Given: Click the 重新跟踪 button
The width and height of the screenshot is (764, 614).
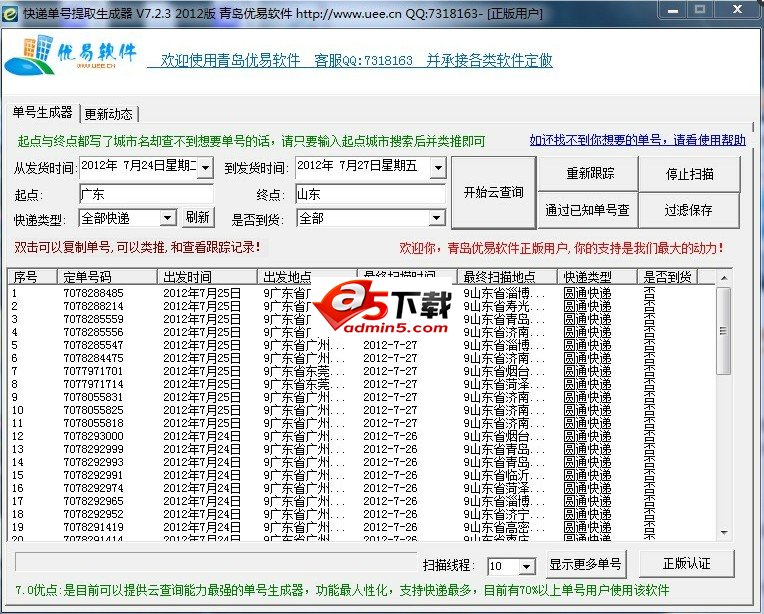Looking at the screenshot, I should [x=588, y=173].
